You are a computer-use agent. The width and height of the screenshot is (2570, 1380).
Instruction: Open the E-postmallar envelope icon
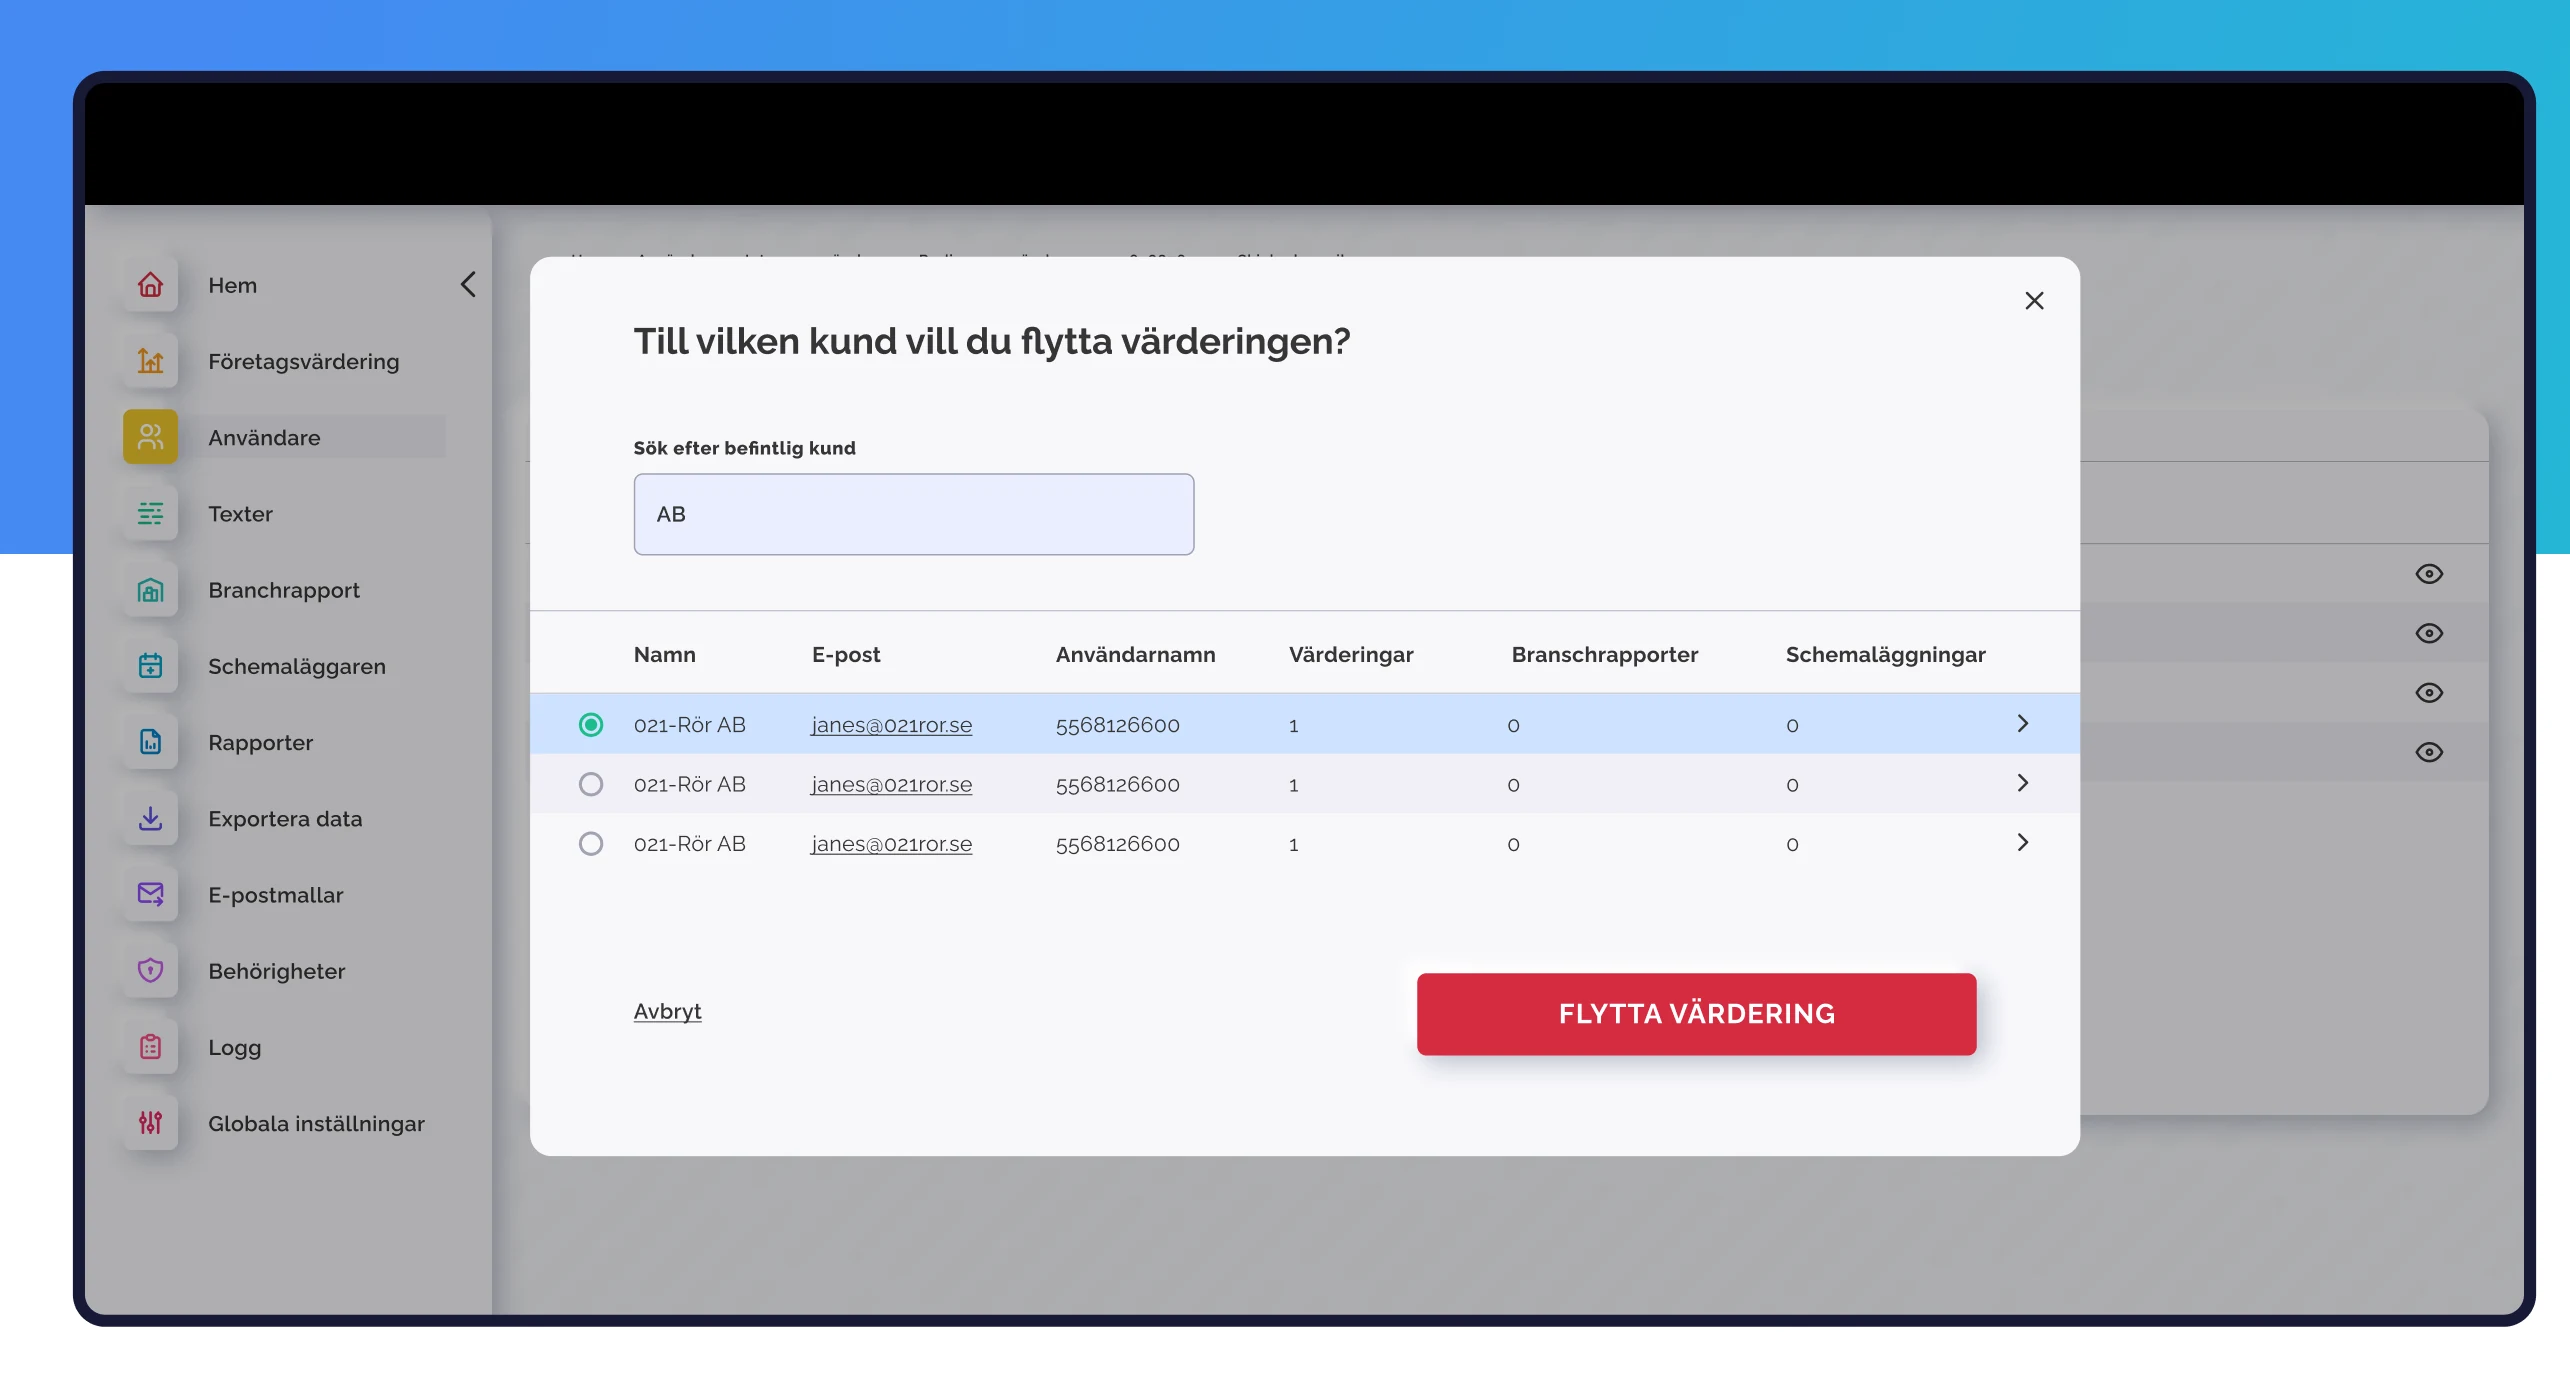pyautogui.click(x=150, y=895)
